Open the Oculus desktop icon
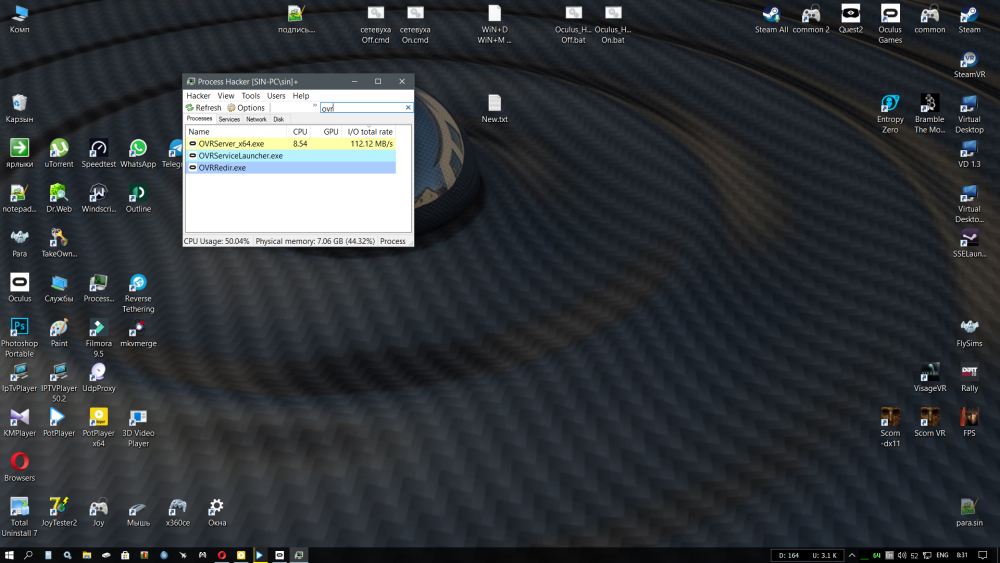Image resolution: width=1000 pixels, height=563 pixels. [x=19, y=288]
